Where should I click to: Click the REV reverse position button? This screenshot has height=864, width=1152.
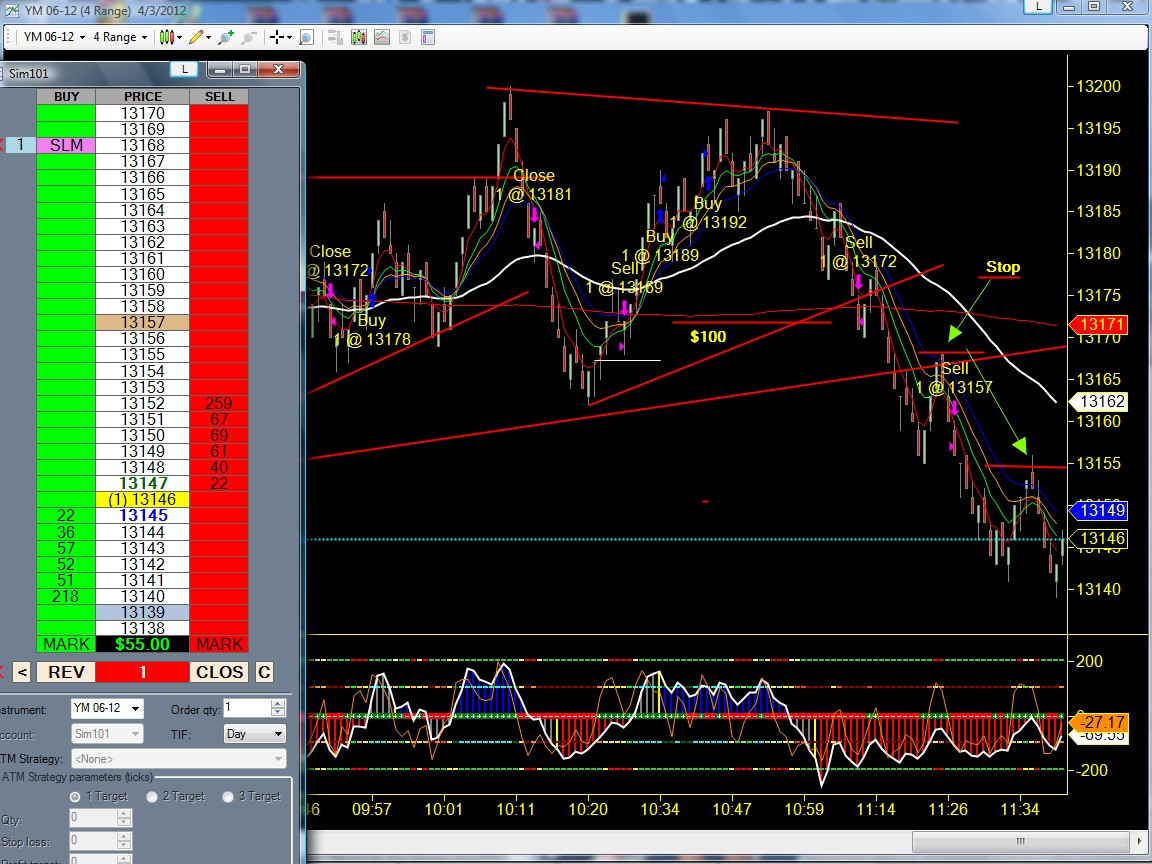[x=66, y=672]
